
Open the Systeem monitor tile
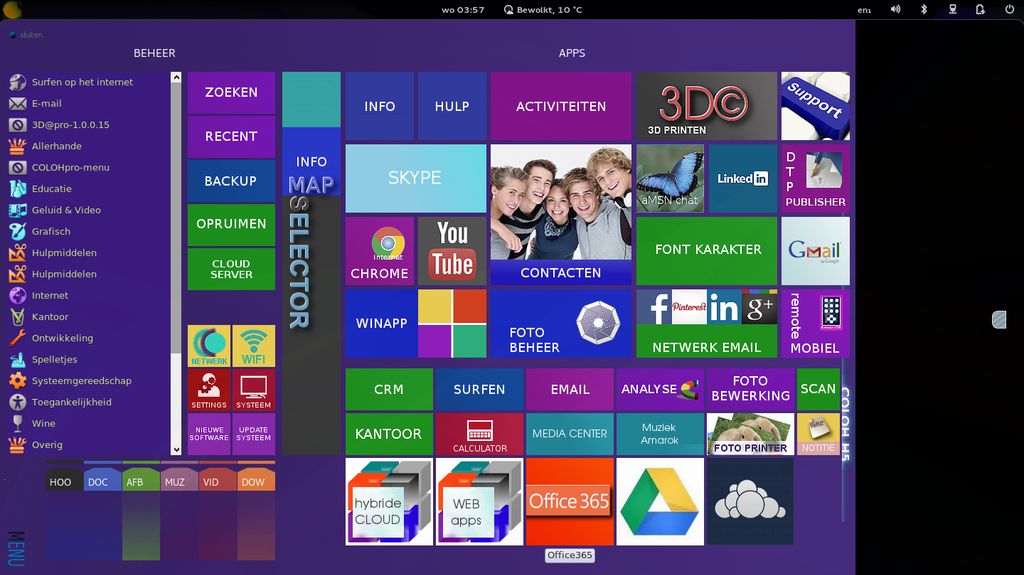tap(253, 390)
